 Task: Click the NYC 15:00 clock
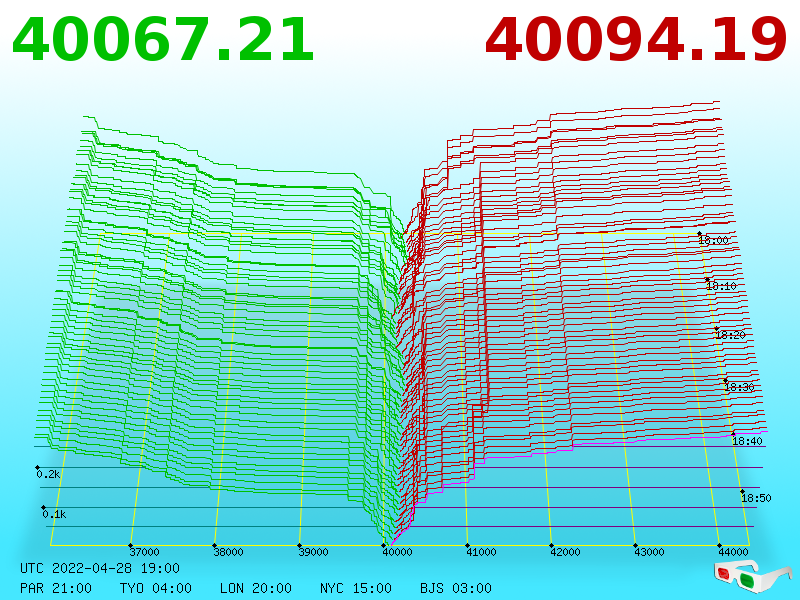pyautogui.click(x=356, y=588)
